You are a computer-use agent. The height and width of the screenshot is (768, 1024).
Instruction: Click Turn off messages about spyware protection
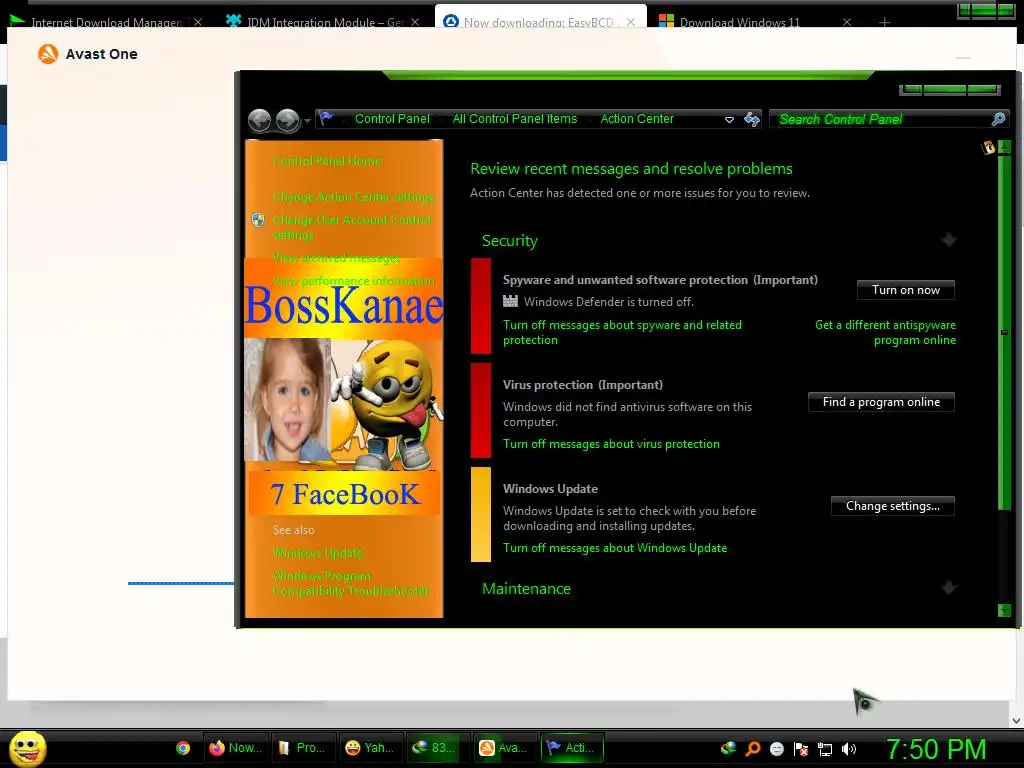(x=622, y=332)
